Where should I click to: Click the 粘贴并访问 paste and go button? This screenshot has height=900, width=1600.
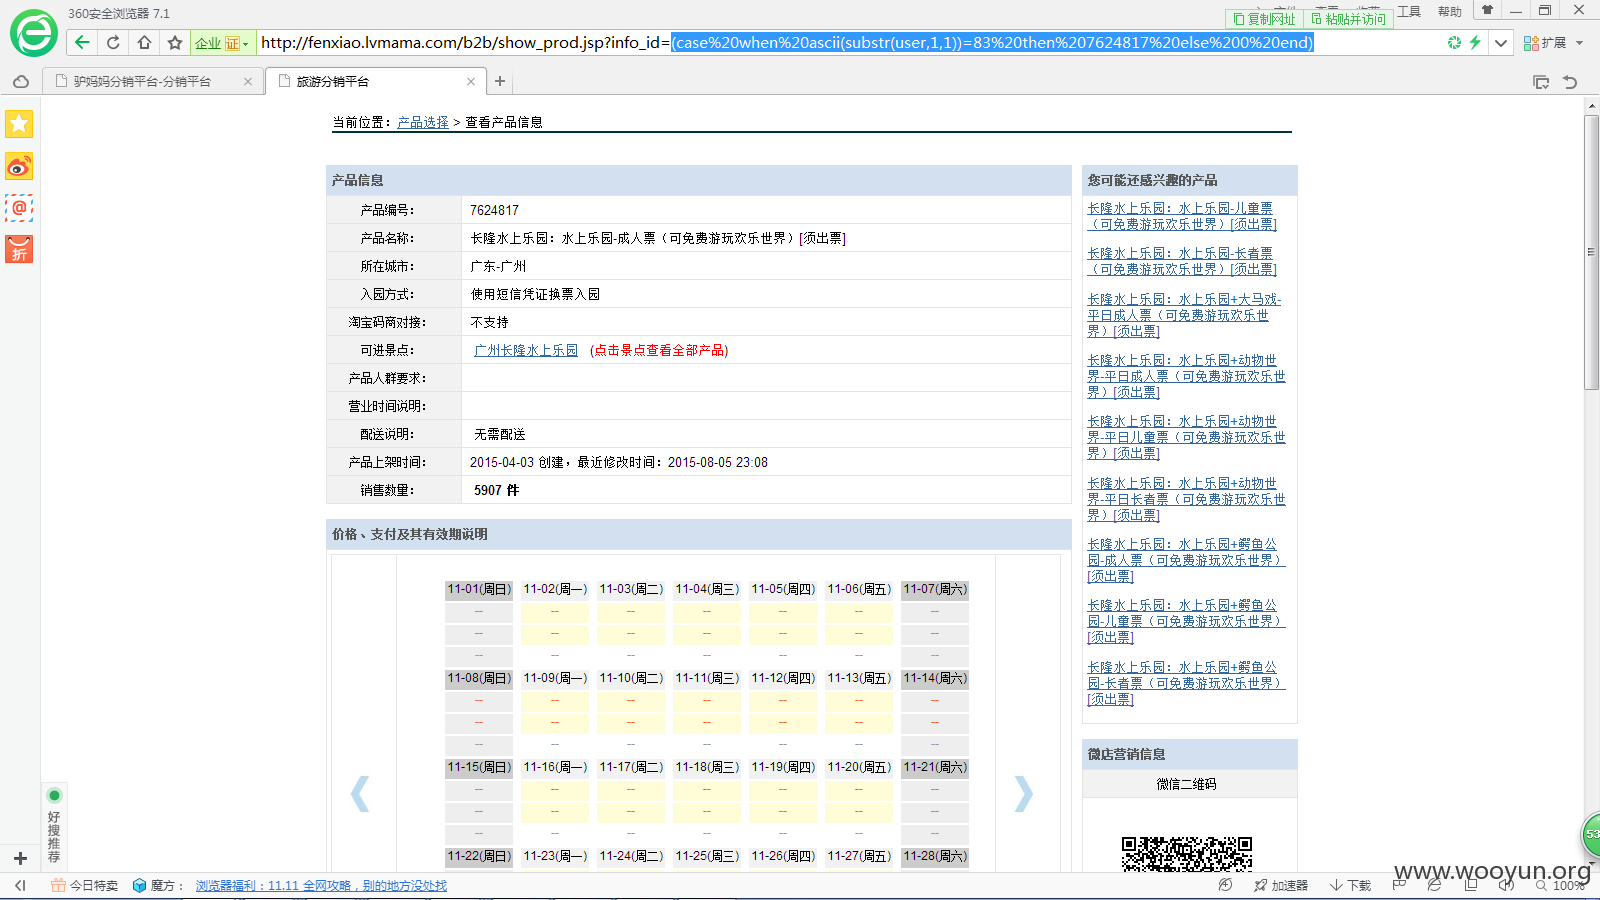coord(1349,19)
